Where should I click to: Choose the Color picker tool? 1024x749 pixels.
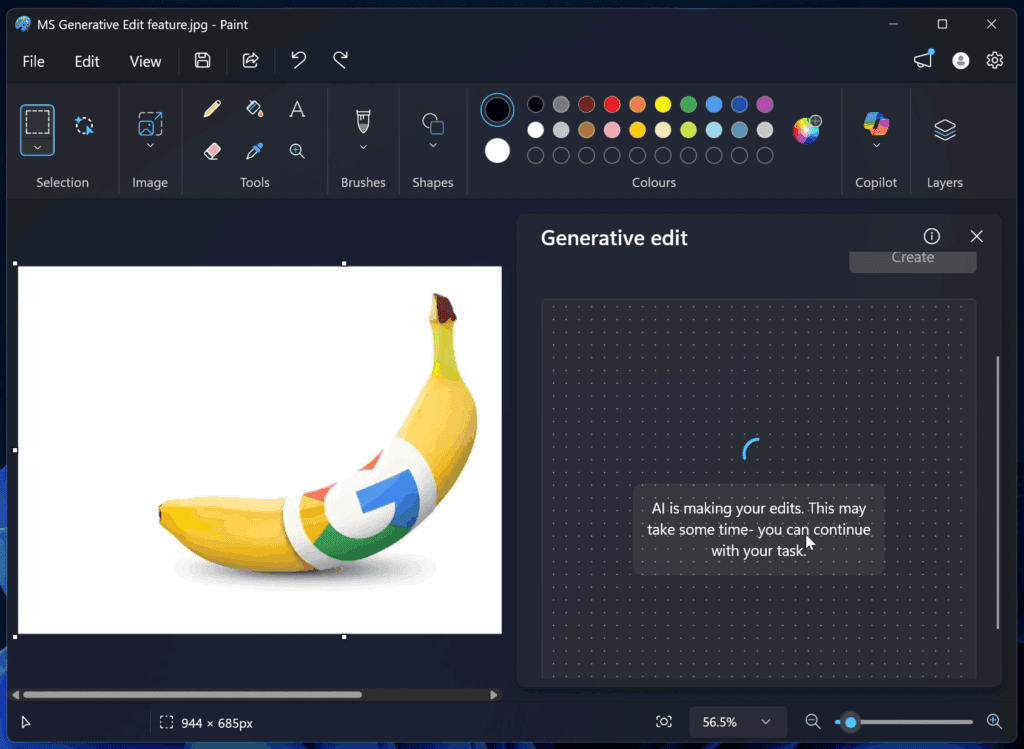pos(253,152)
